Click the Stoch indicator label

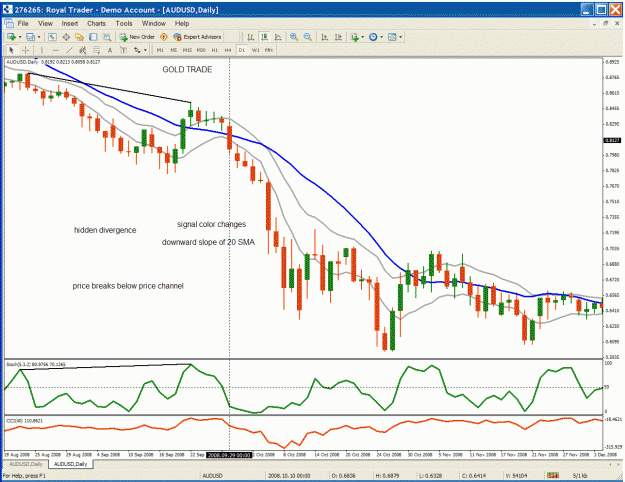(36, 364)
